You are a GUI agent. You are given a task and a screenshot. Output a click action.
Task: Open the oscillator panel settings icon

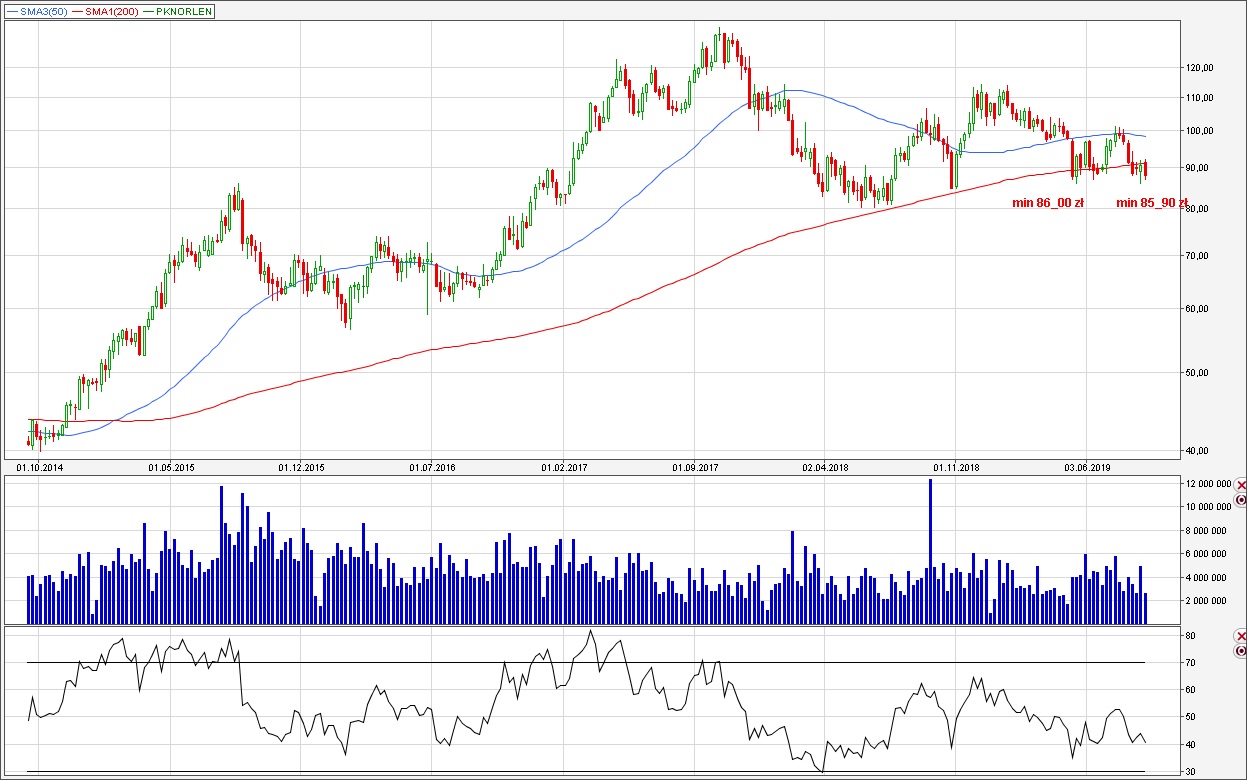click(x=1241, y=650)
